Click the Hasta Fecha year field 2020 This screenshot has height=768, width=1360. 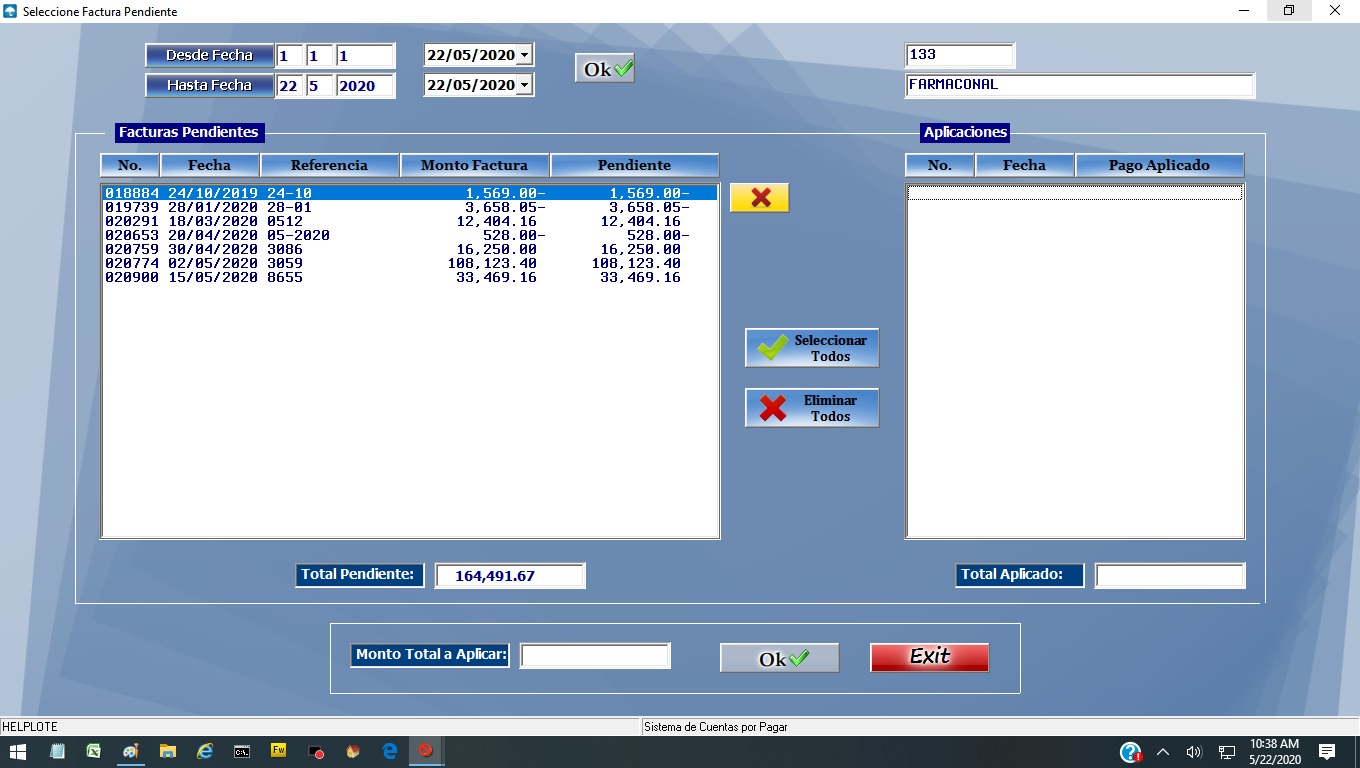365,86
